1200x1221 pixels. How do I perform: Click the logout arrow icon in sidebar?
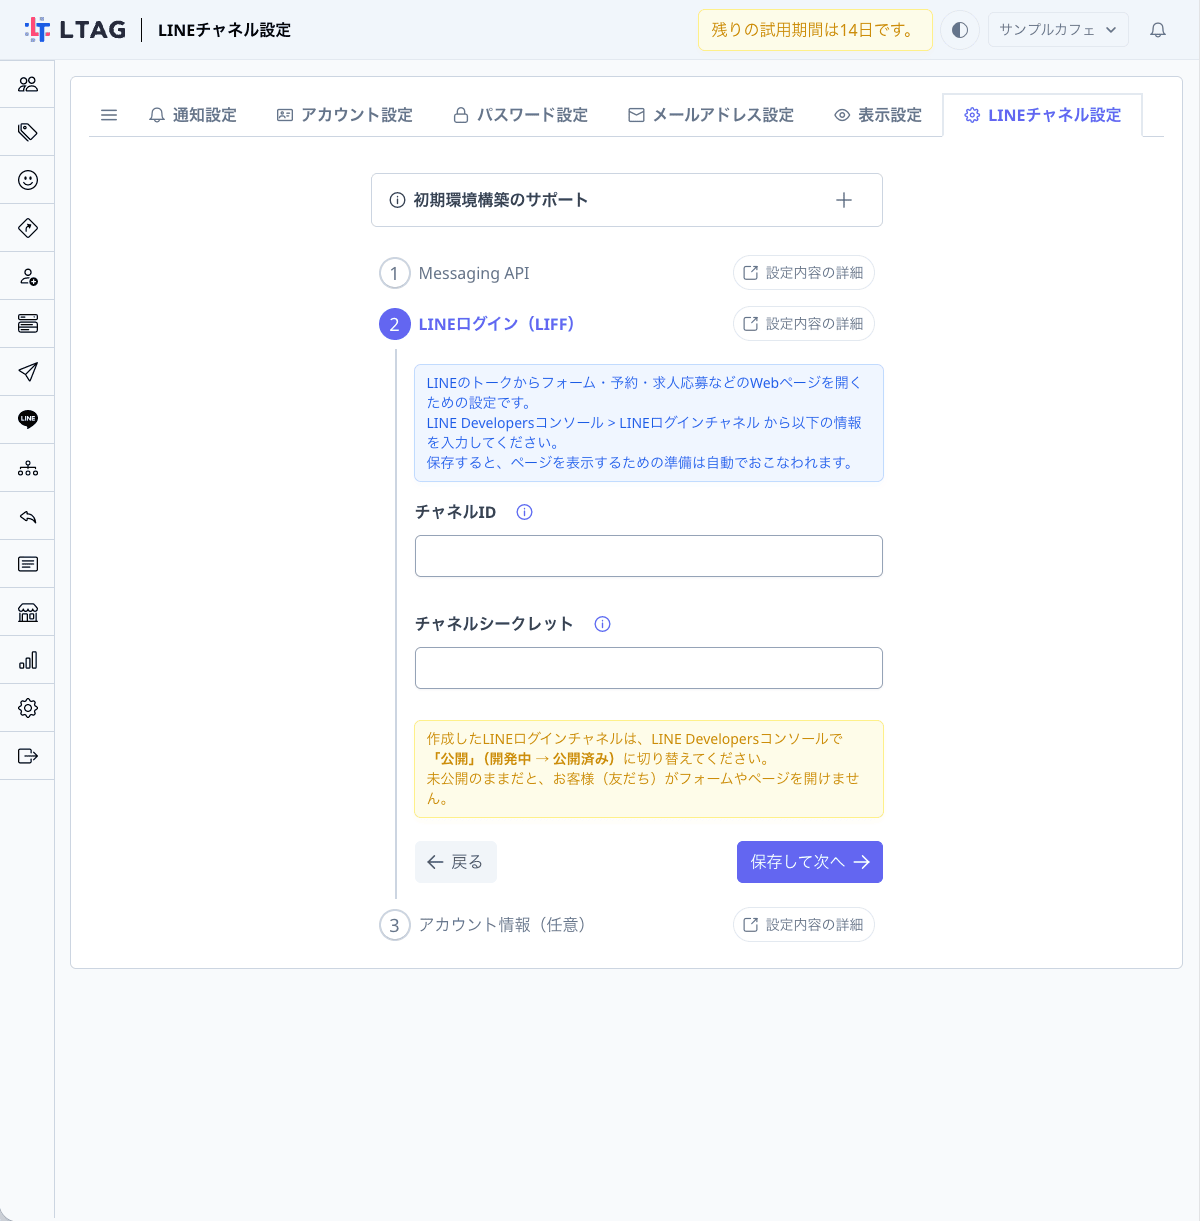[x=28, y=756]
